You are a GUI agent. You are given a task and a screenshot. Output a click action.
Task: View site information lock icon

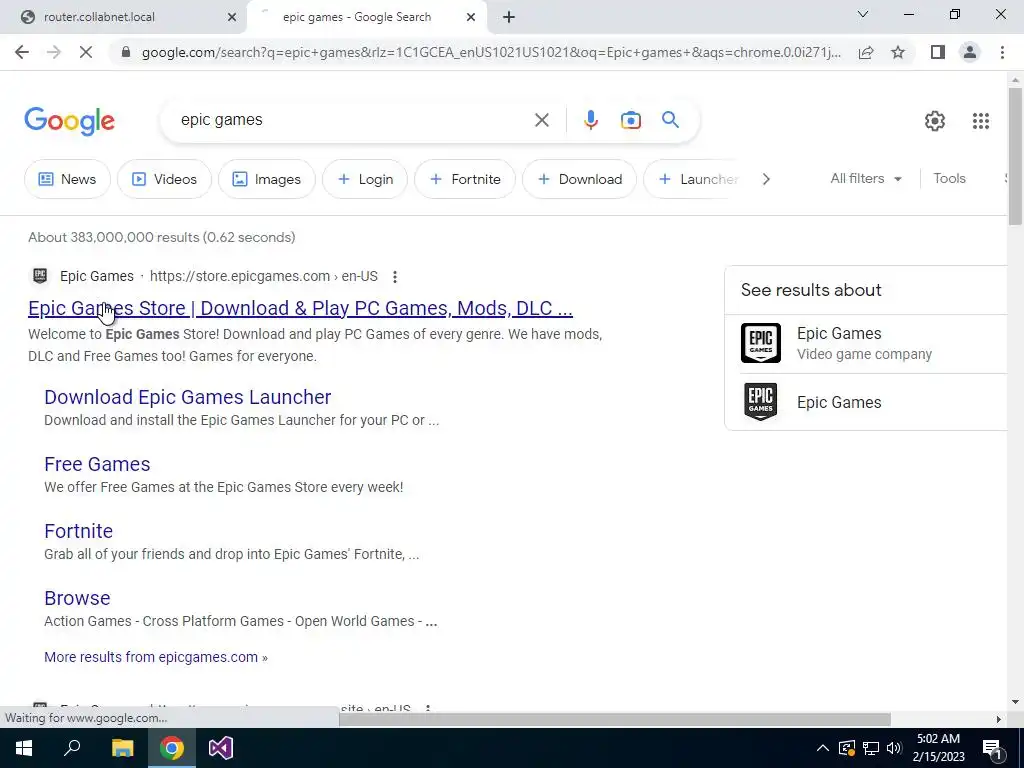point(126,52)
